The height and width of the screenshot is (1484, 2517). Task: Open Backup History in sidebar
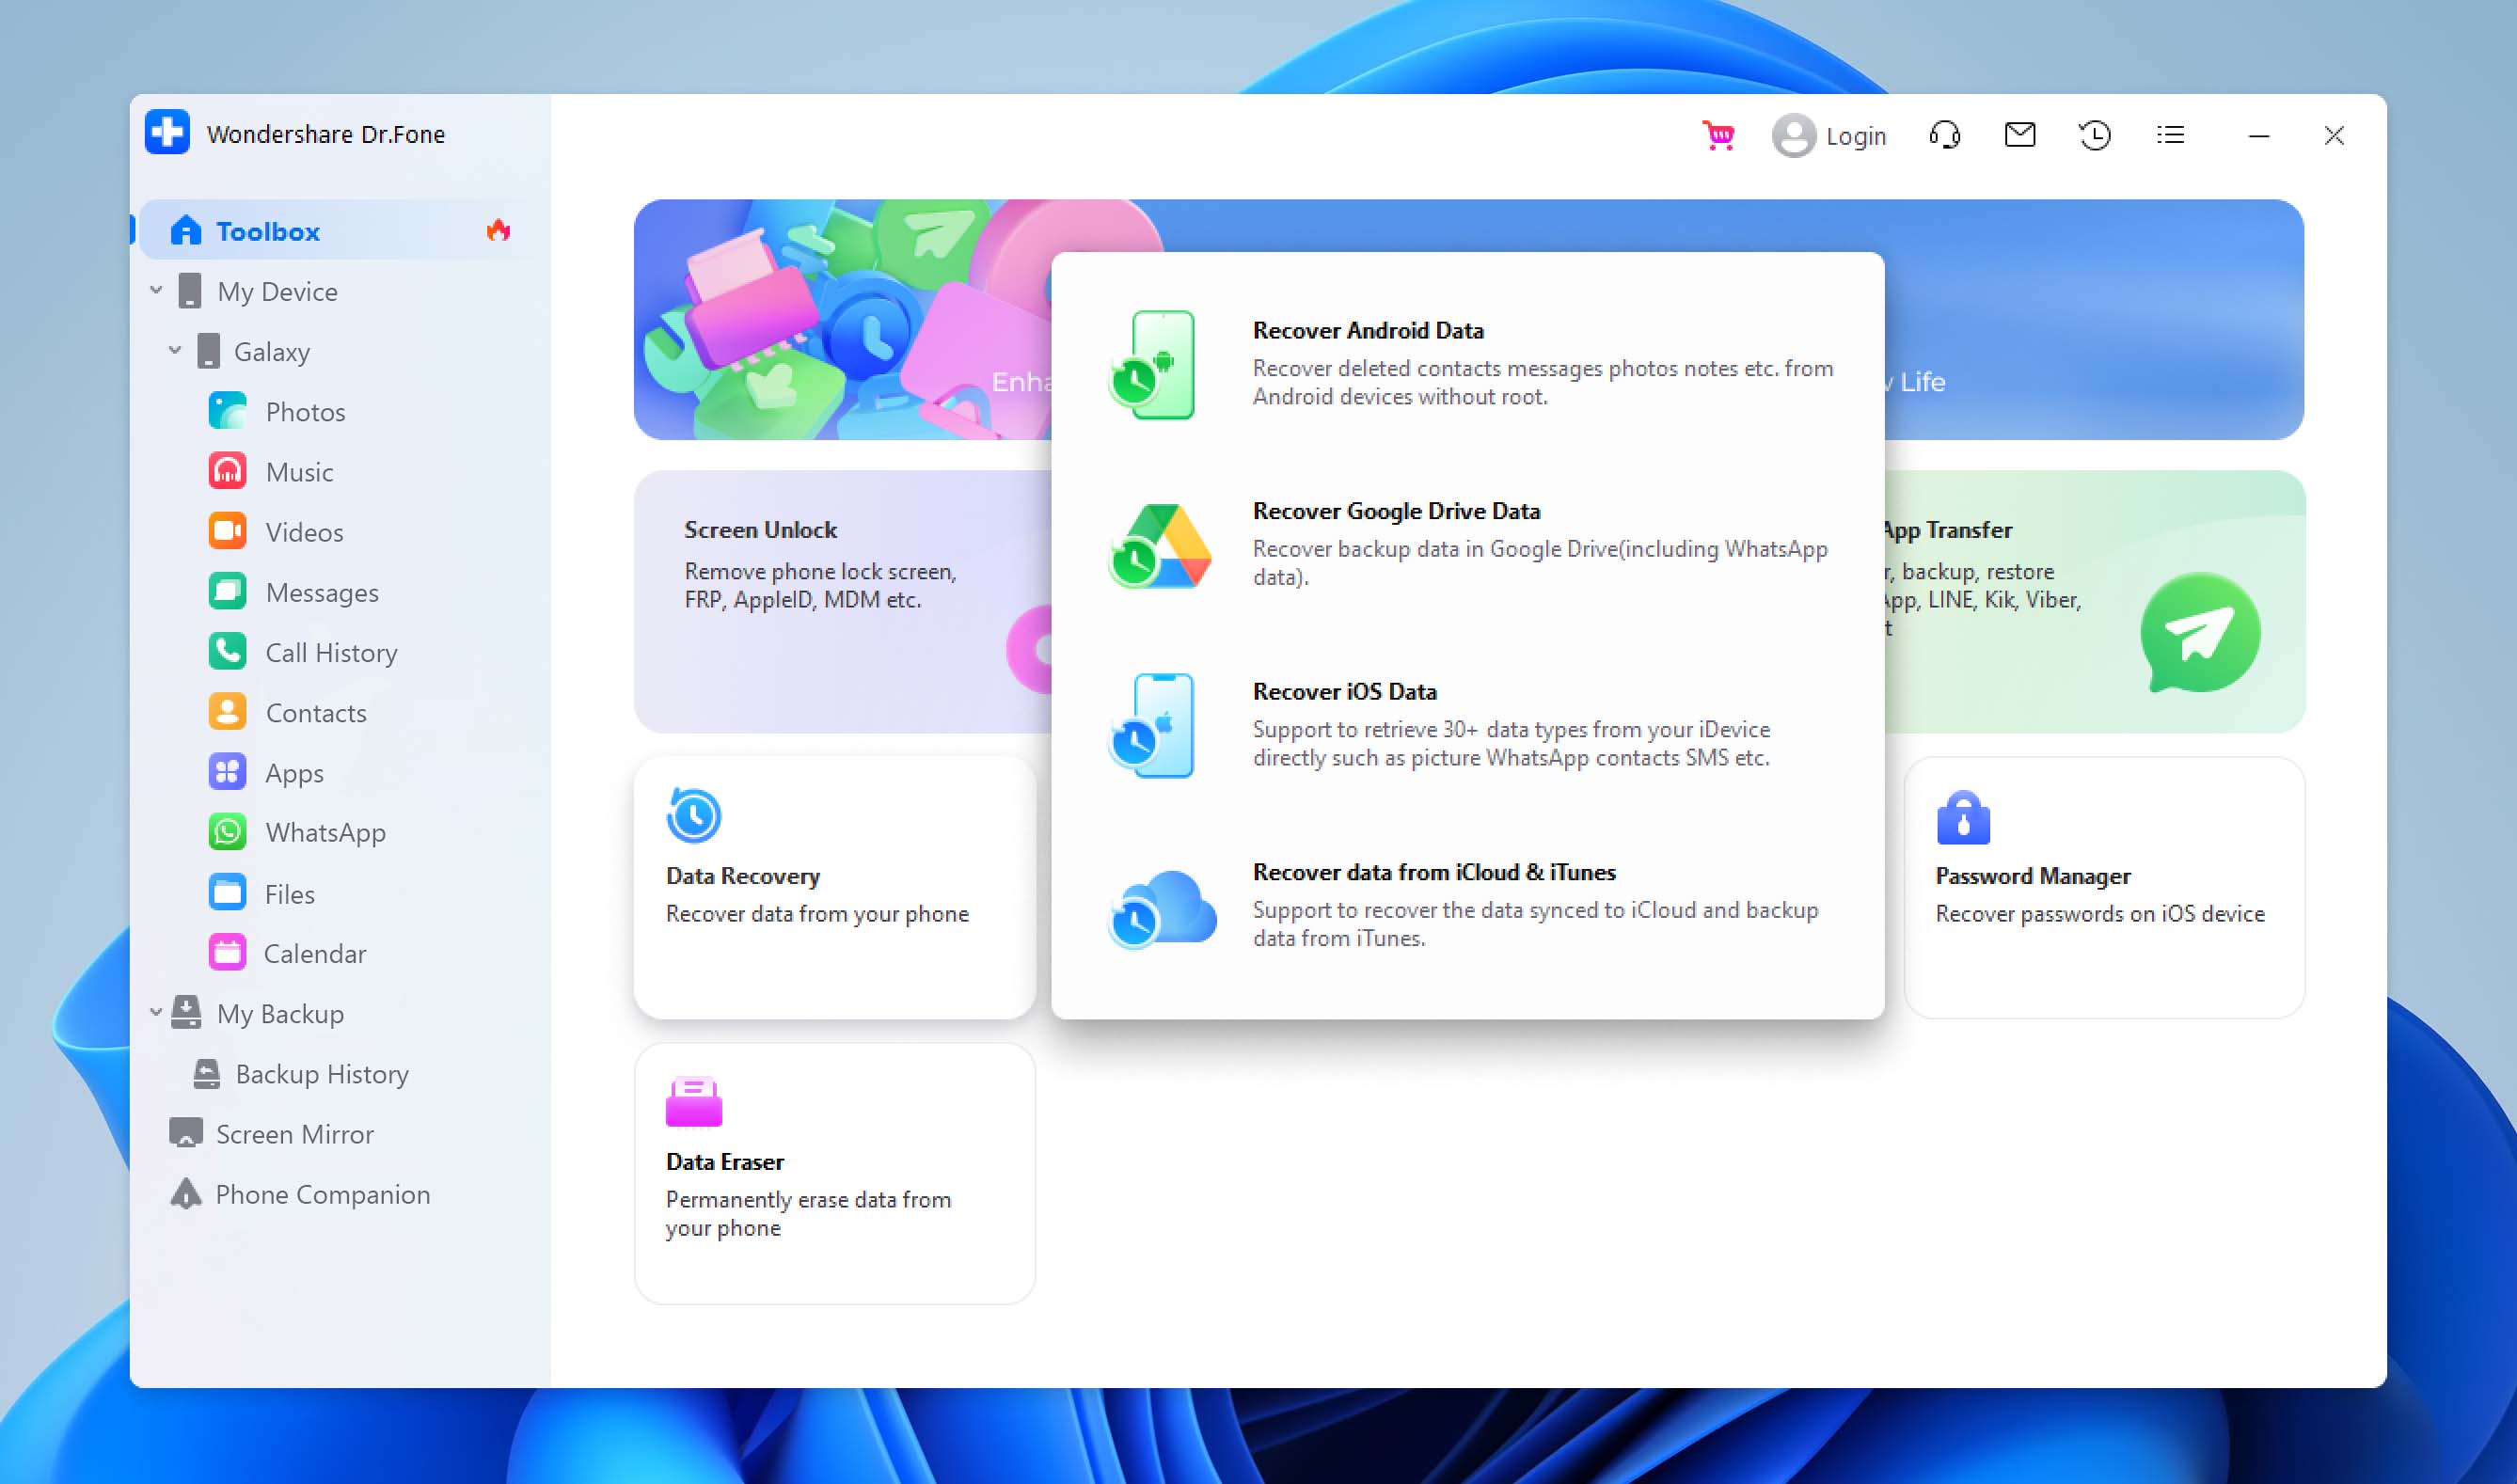(x=322, y=1074)
